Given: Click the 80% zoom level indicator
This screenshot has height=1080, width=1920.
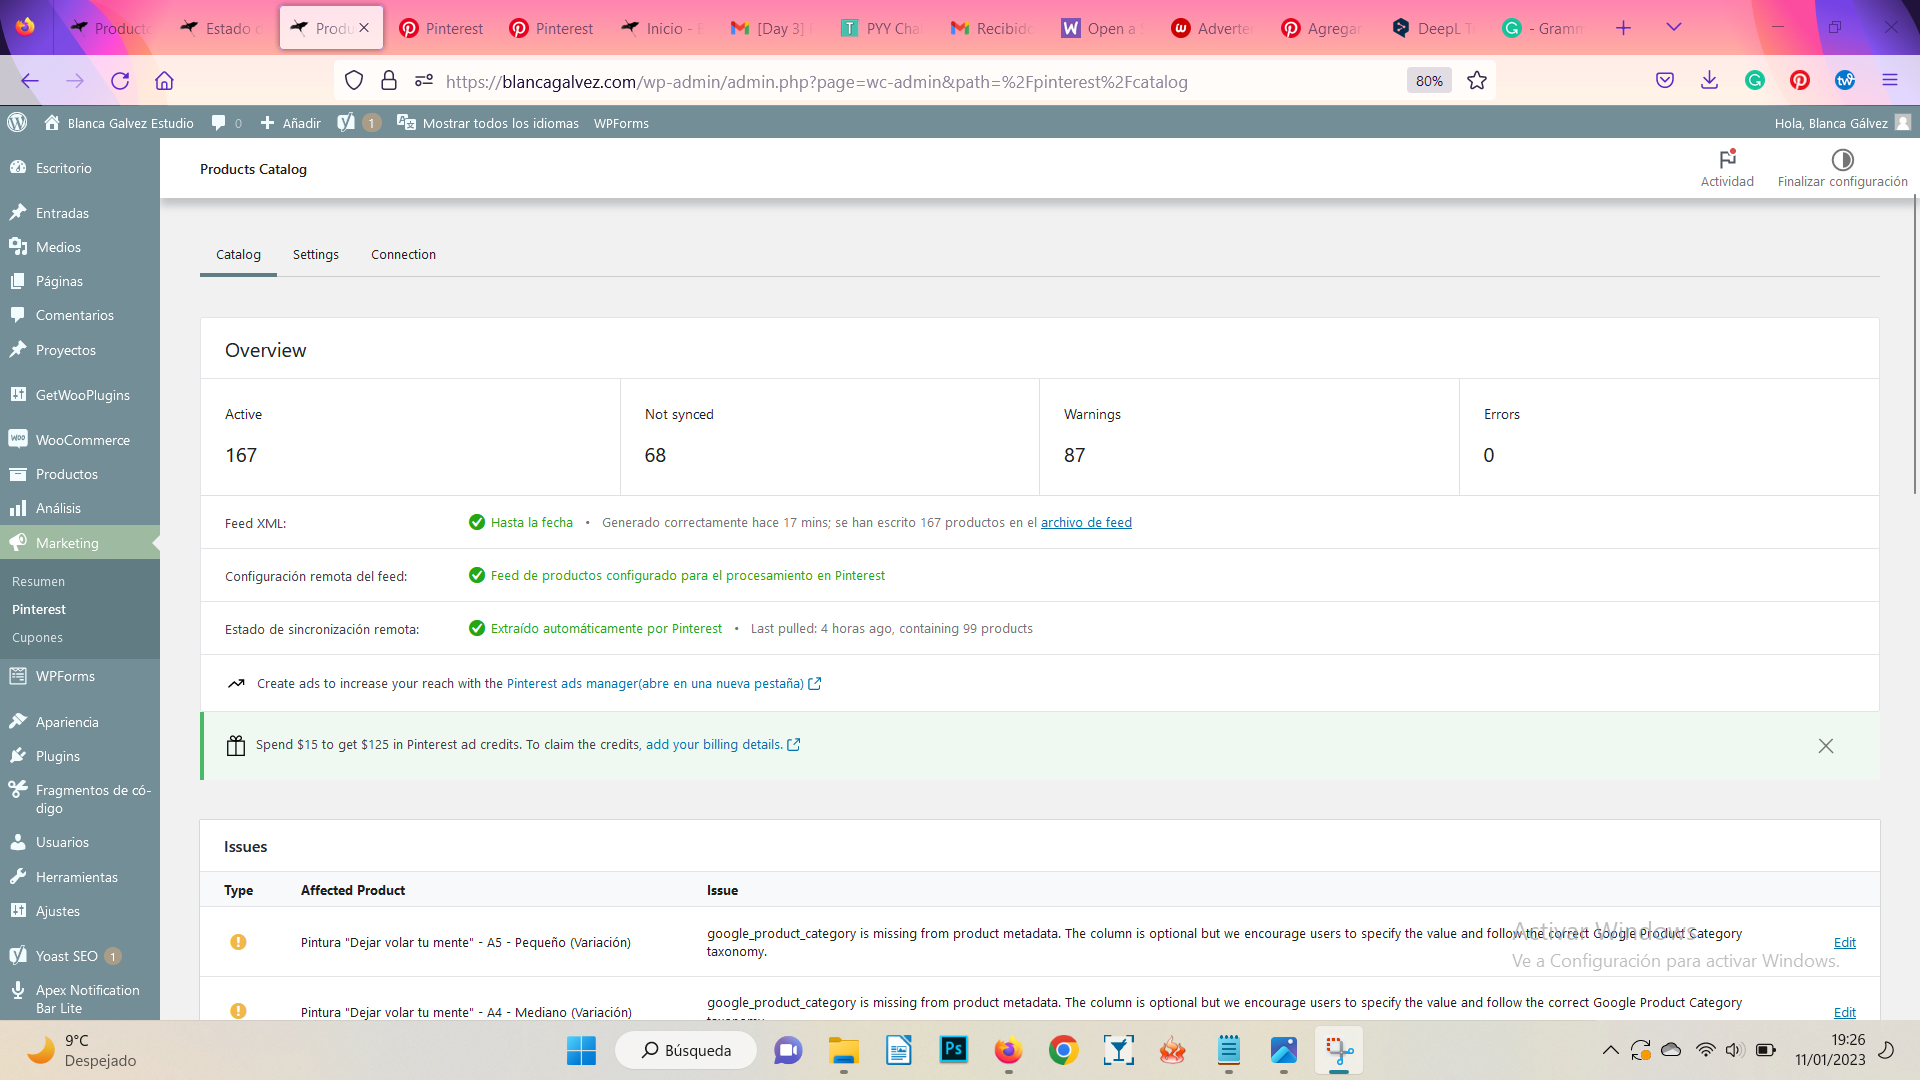Looking at the screenshot, I should click(1429, 81).
